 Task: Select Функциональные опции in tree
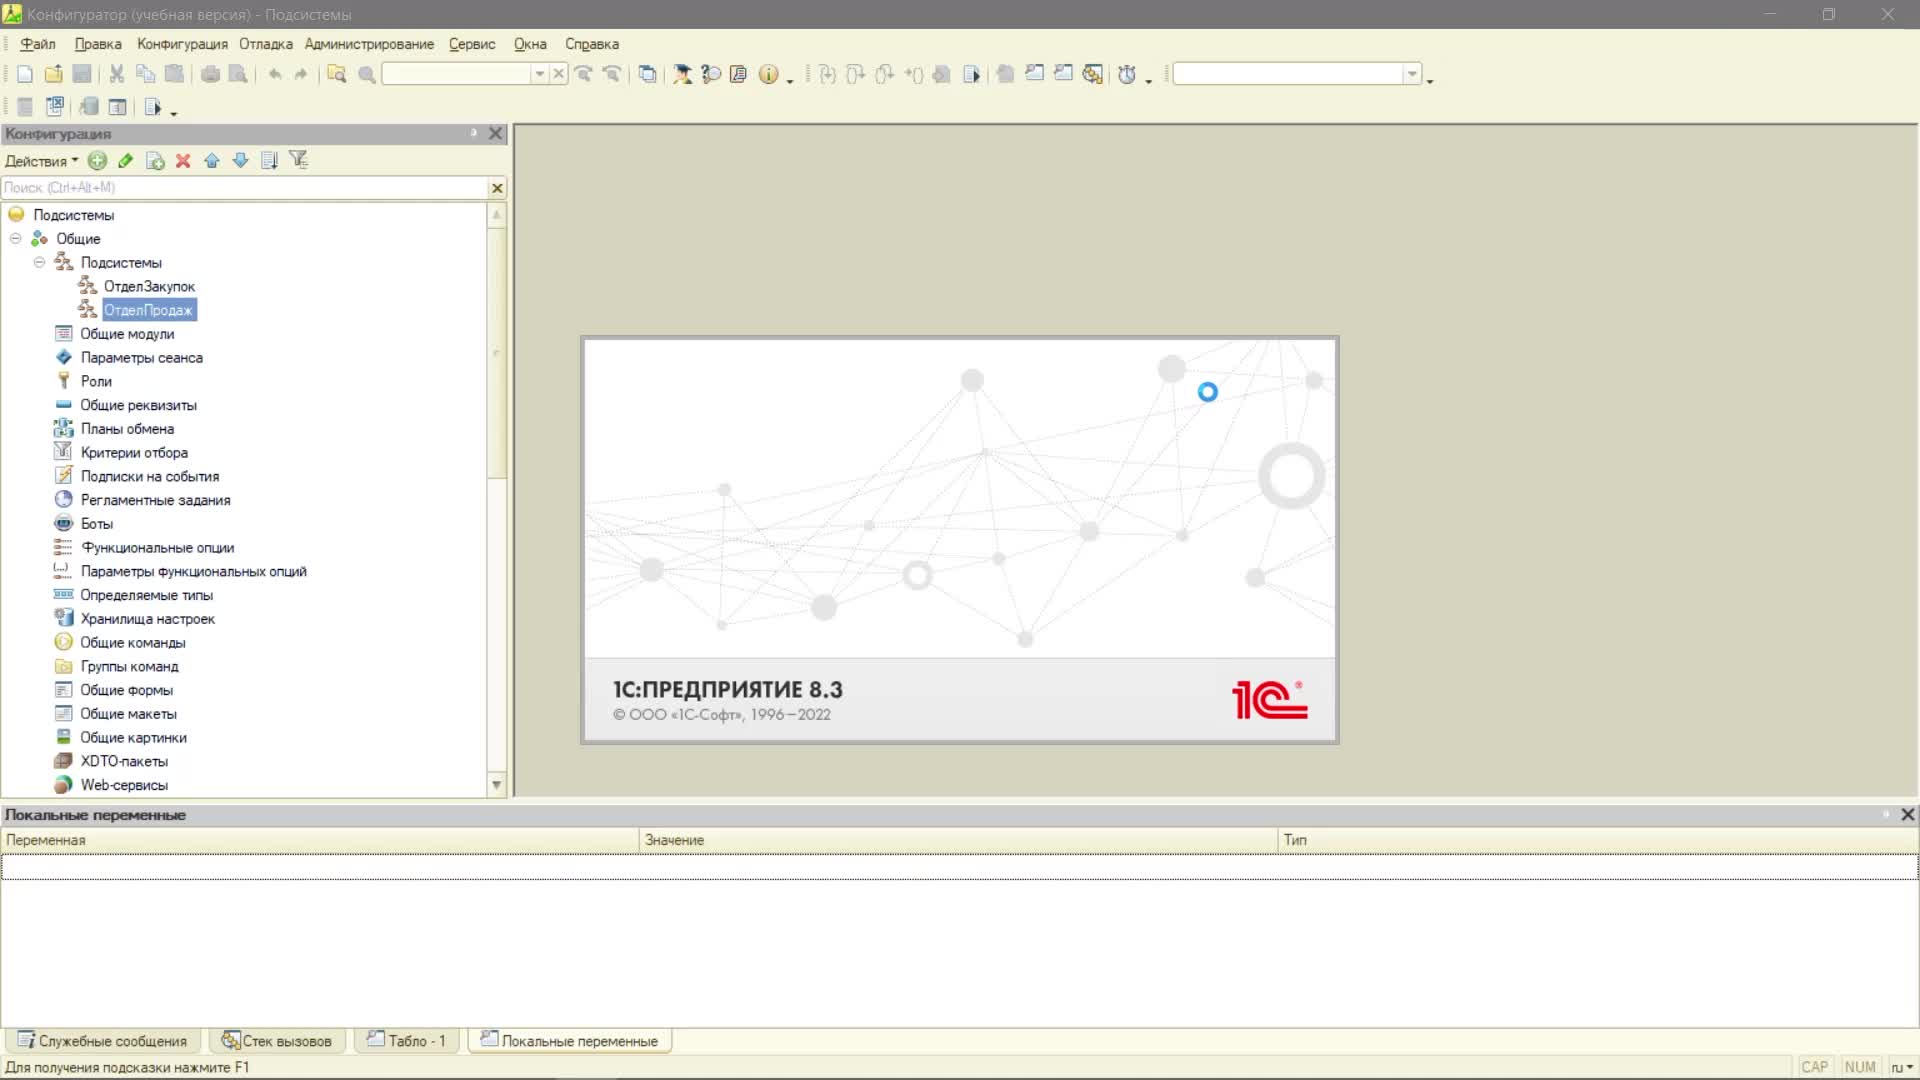coord(157,548)
